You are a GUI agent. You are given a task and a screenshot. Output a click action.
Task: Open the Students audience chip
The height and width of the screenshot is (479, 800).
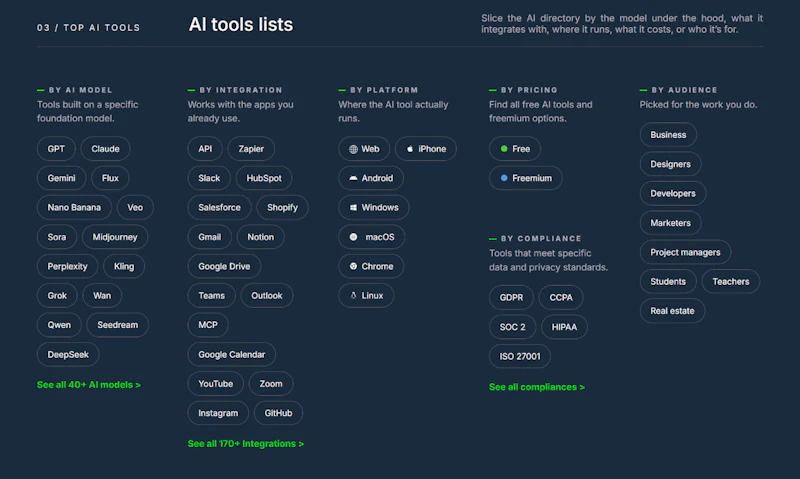pyautogui.click(x=668, y=282)
